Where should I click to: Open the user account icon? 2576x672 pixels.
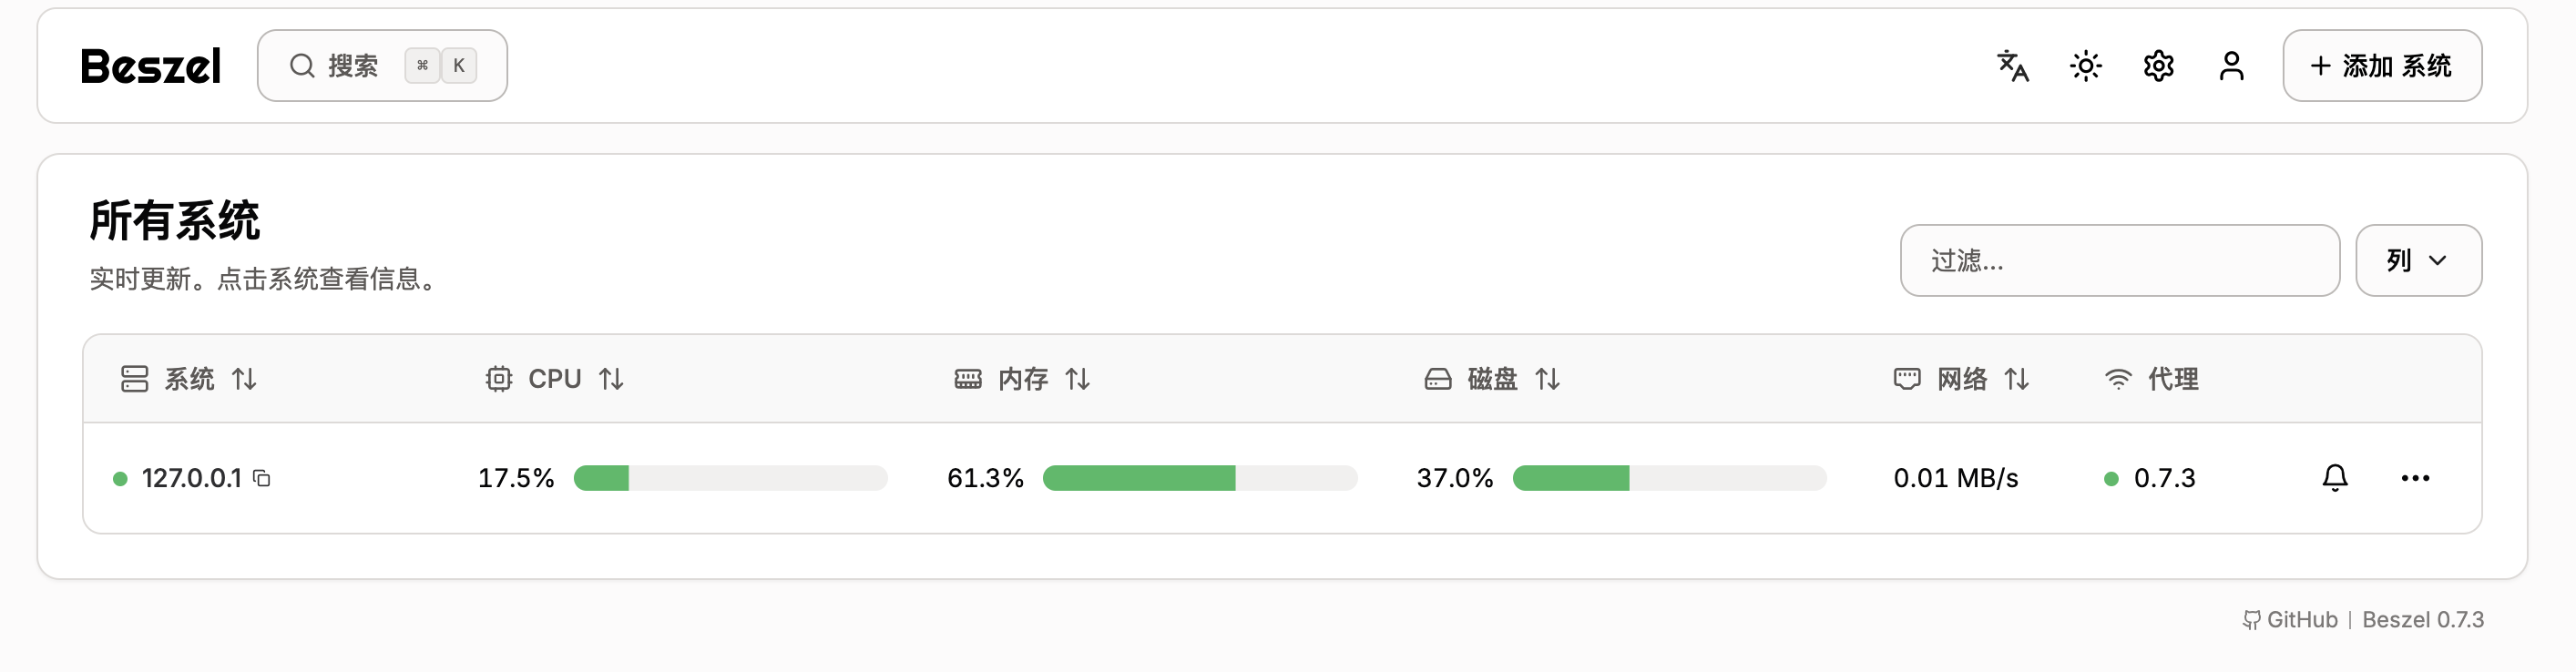(2230, 65)
